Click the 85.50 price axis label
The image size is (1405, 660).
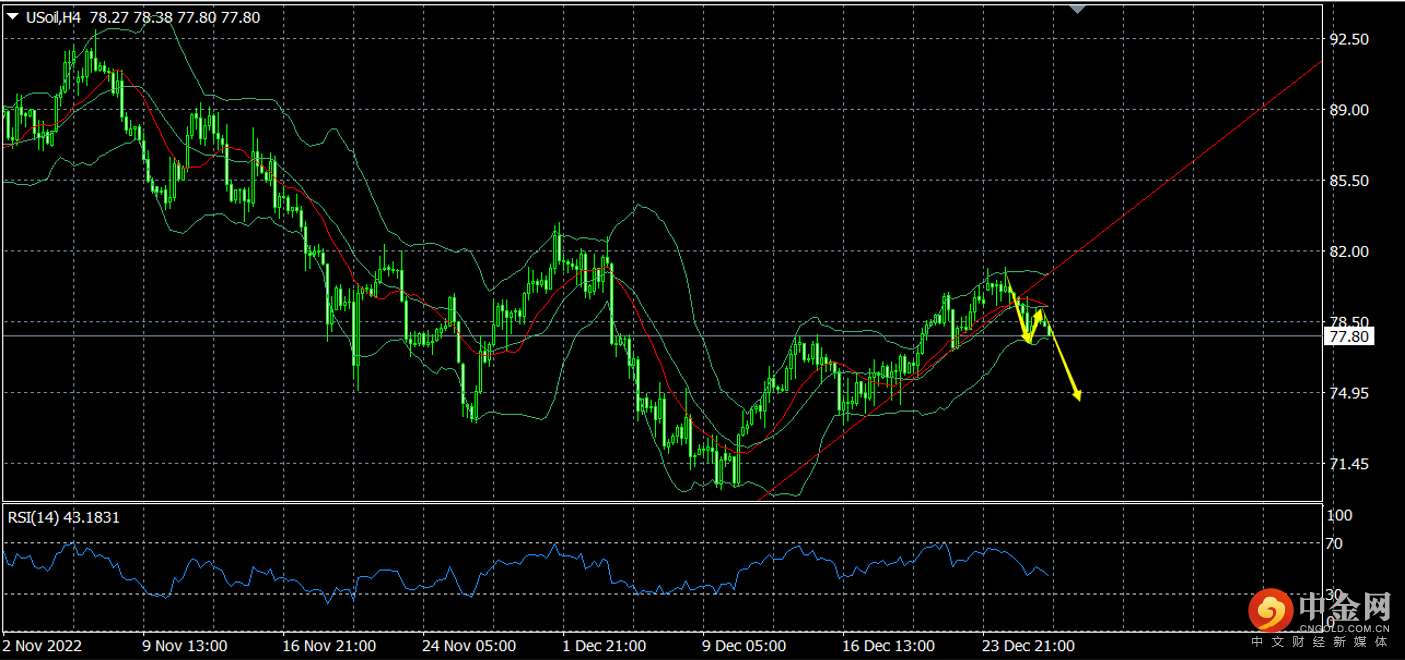1348,181
